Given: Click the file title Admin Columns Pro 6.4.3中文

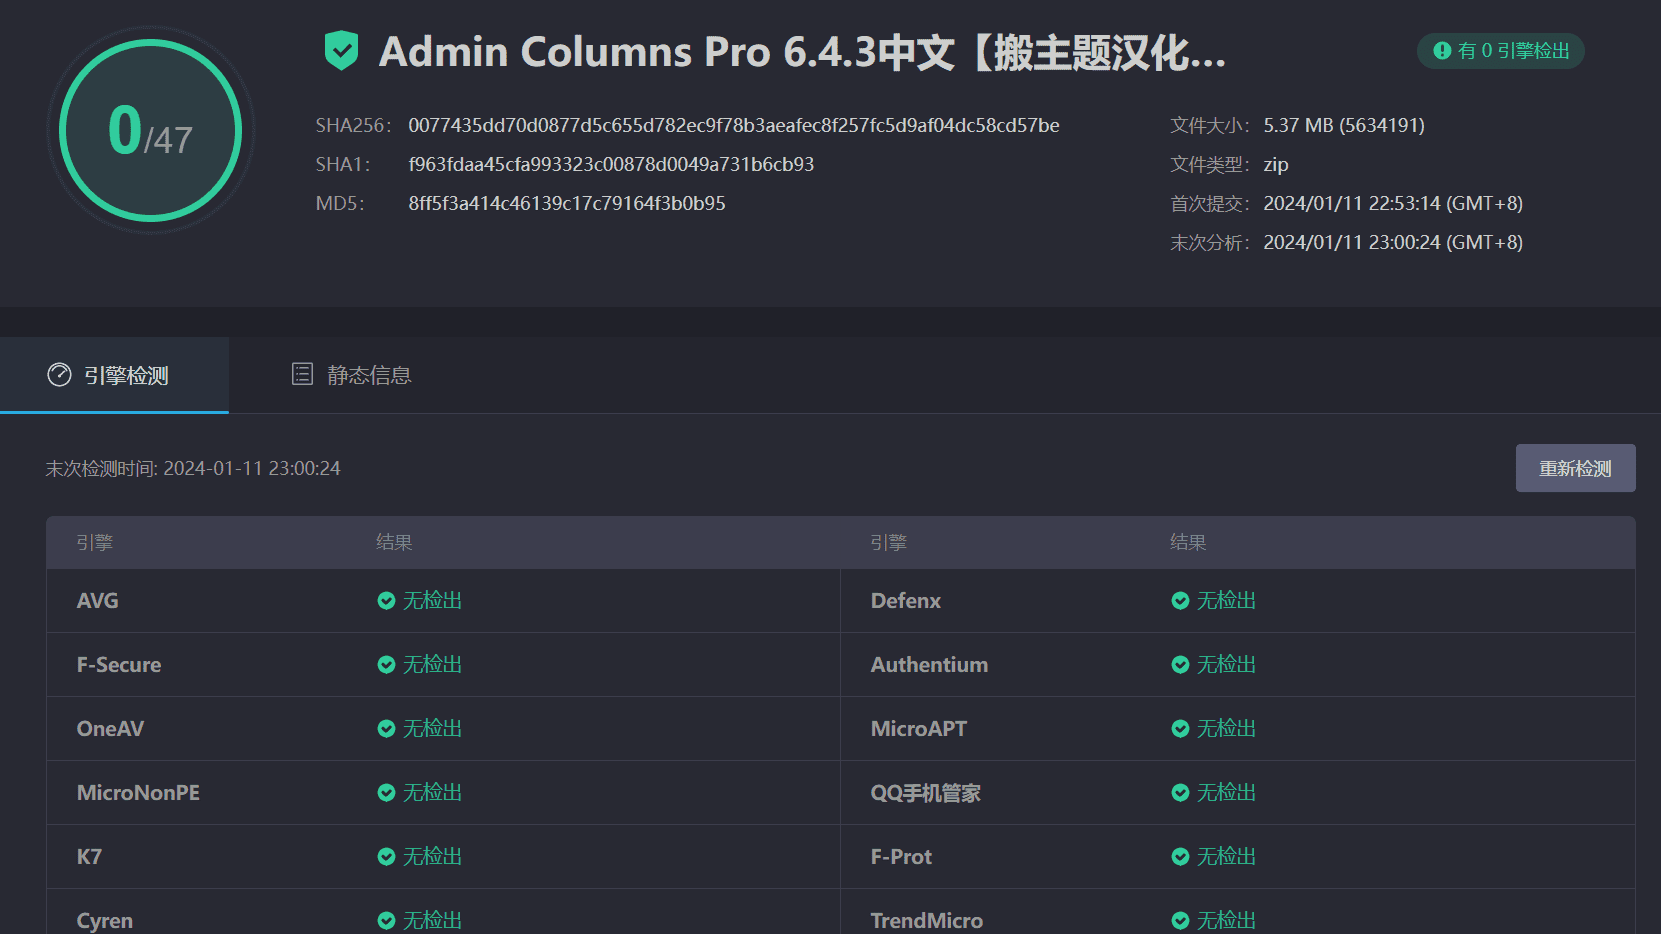Looking at the screenshot, I should 802,52.
